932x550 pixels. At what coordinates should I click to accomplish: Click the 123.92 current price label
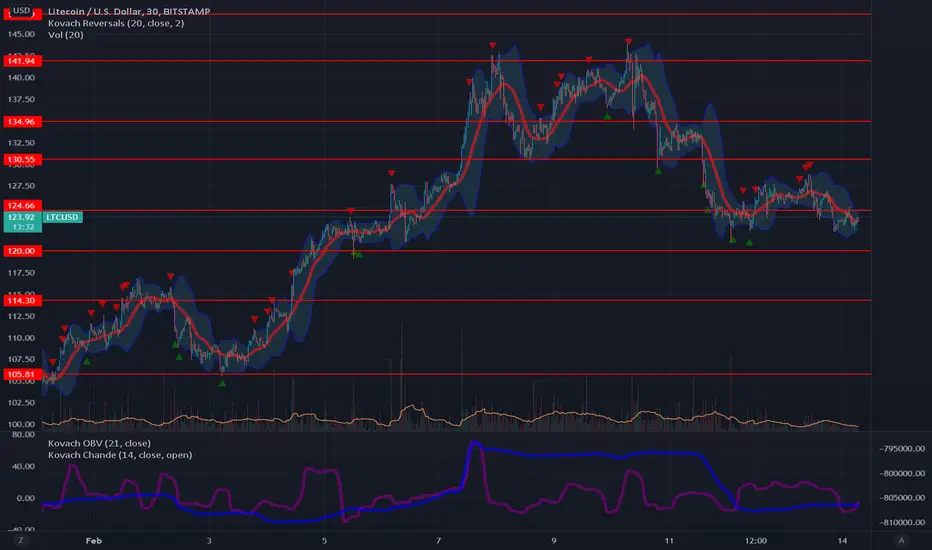(x=21, y=217)
